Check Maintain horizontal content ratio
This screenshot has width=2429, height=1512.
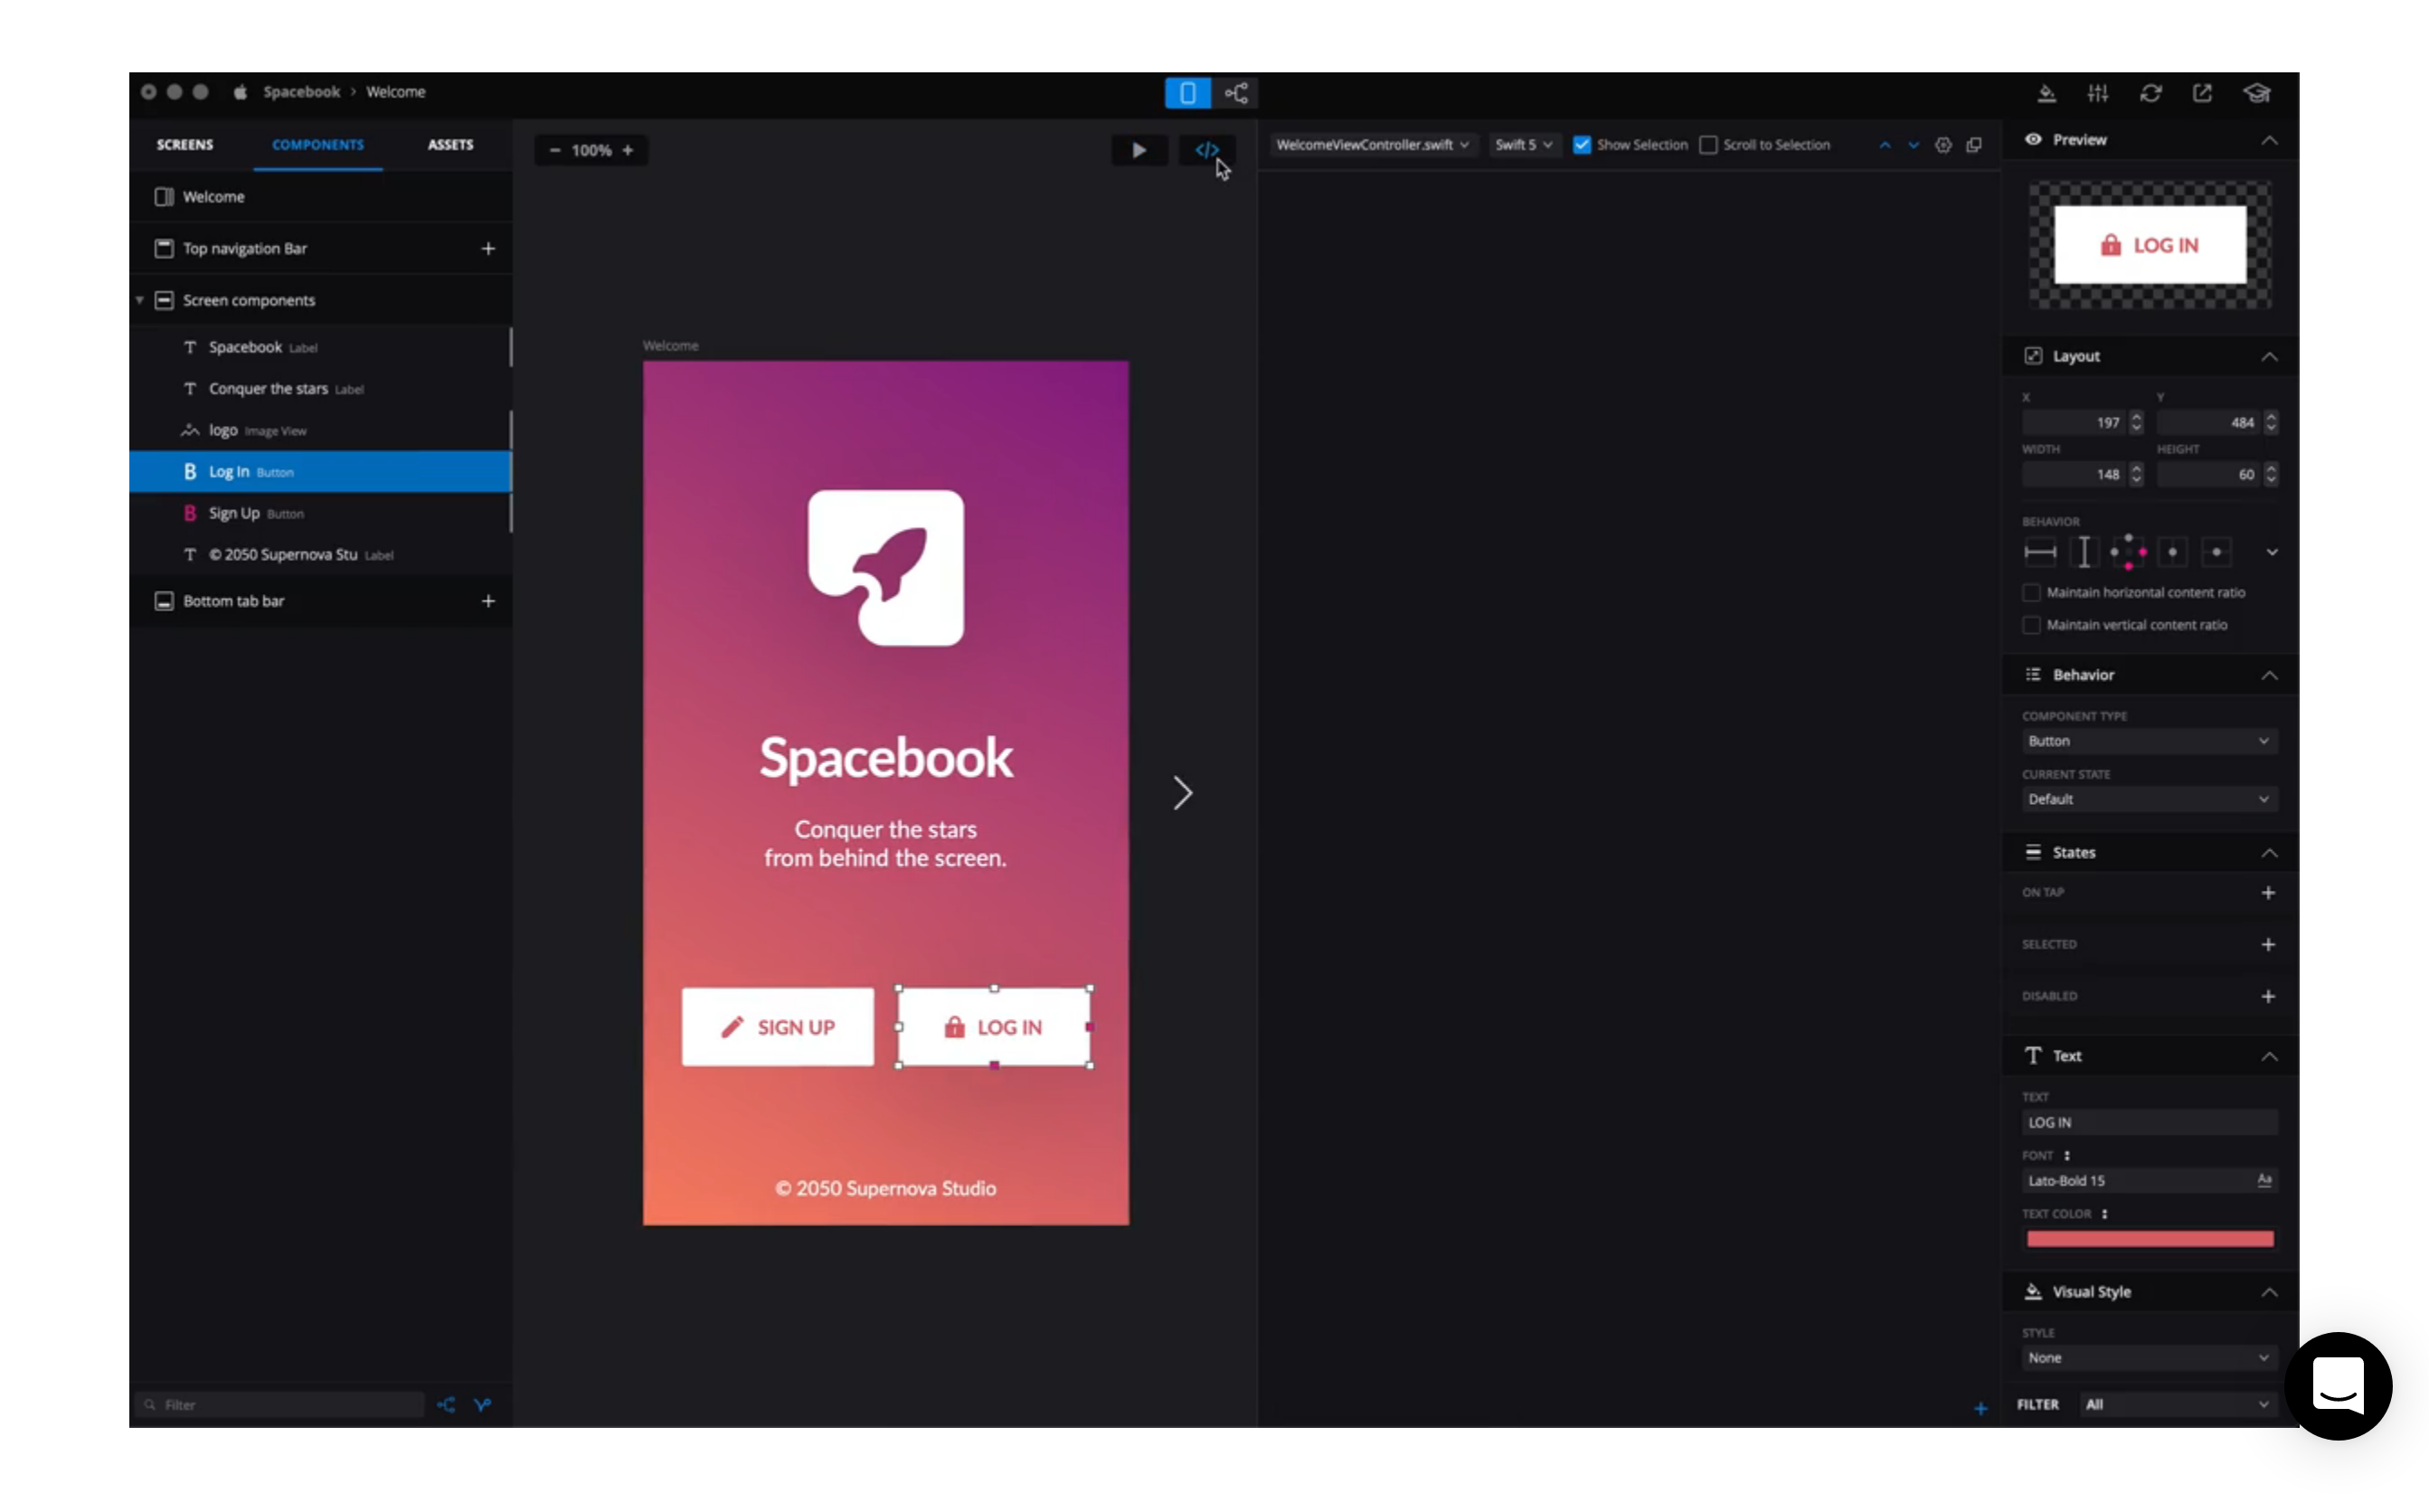(2031, 593)
